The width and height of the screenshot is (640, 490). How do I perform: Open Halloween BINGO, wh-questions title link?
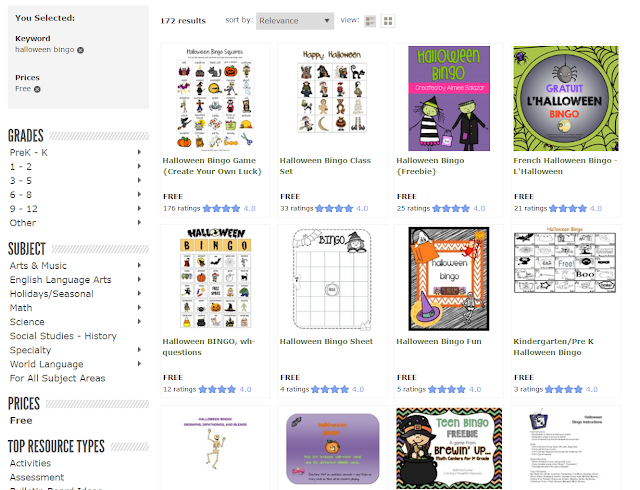(209, 347)
